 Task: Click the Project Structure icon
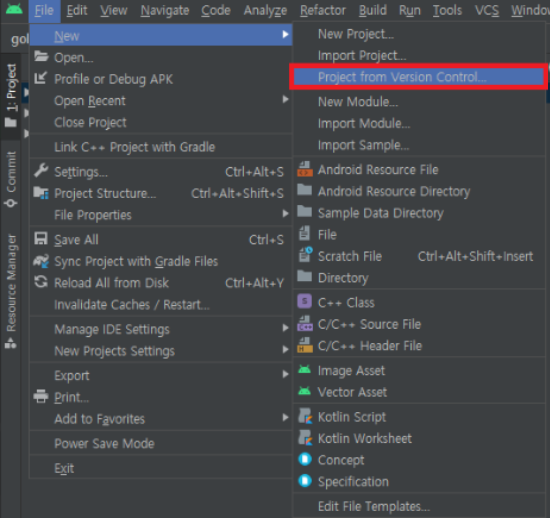41,193
